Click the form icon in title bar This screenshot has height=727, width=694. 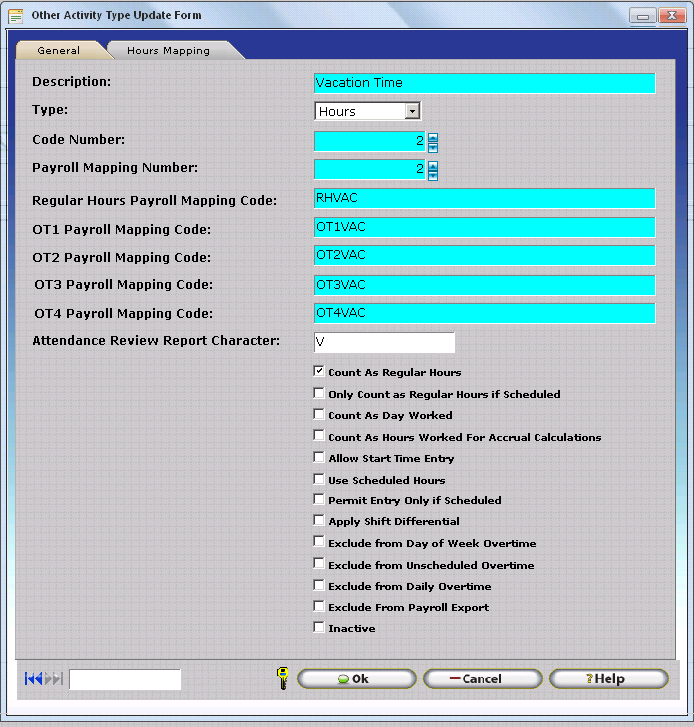(16, 16)
